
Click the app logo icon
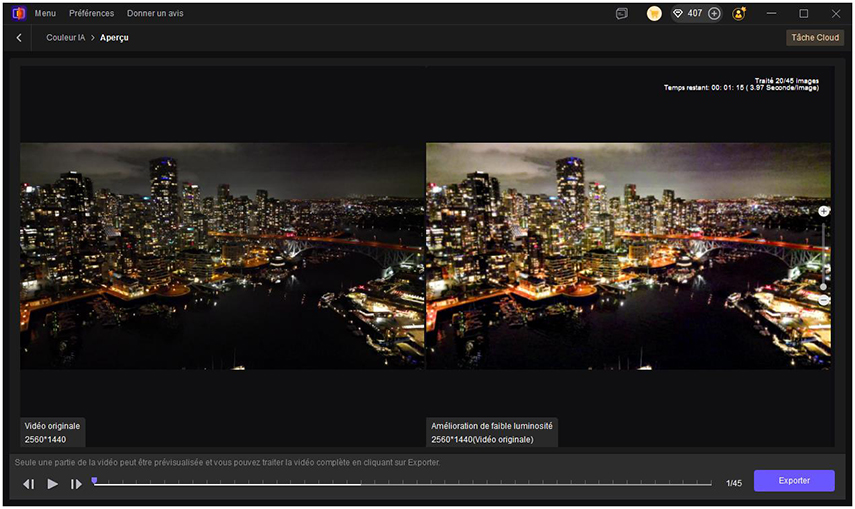pos(18,14)
